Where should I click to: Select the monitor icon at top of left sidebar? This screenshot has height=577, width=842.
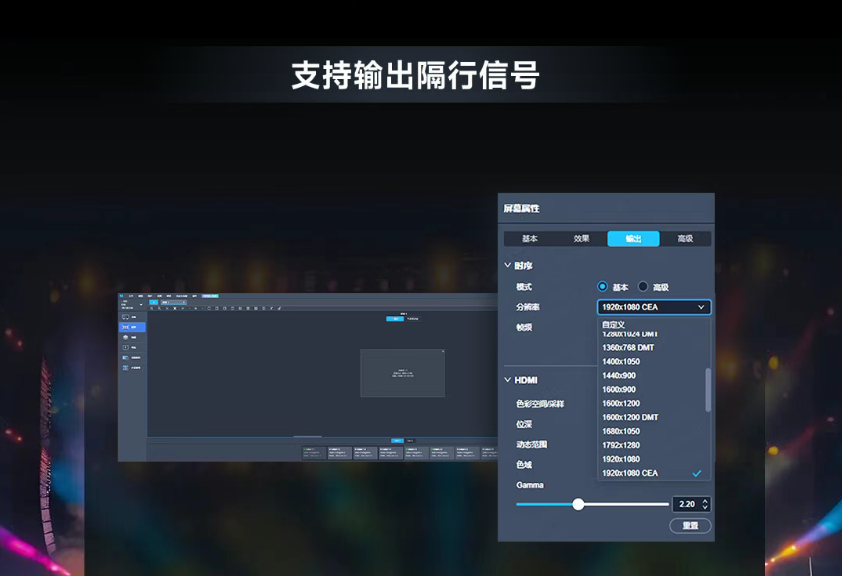click(x=125, y=316)
